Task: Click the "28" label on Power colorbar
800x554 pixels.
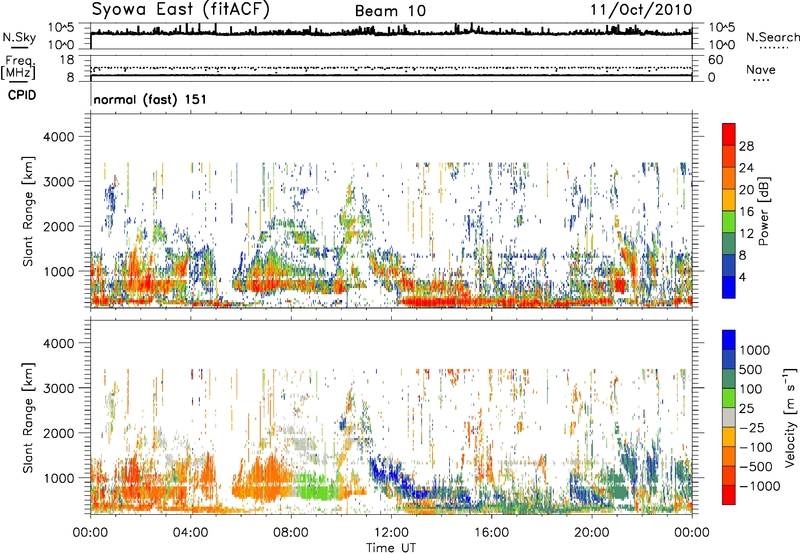Action: coord(746,146)
